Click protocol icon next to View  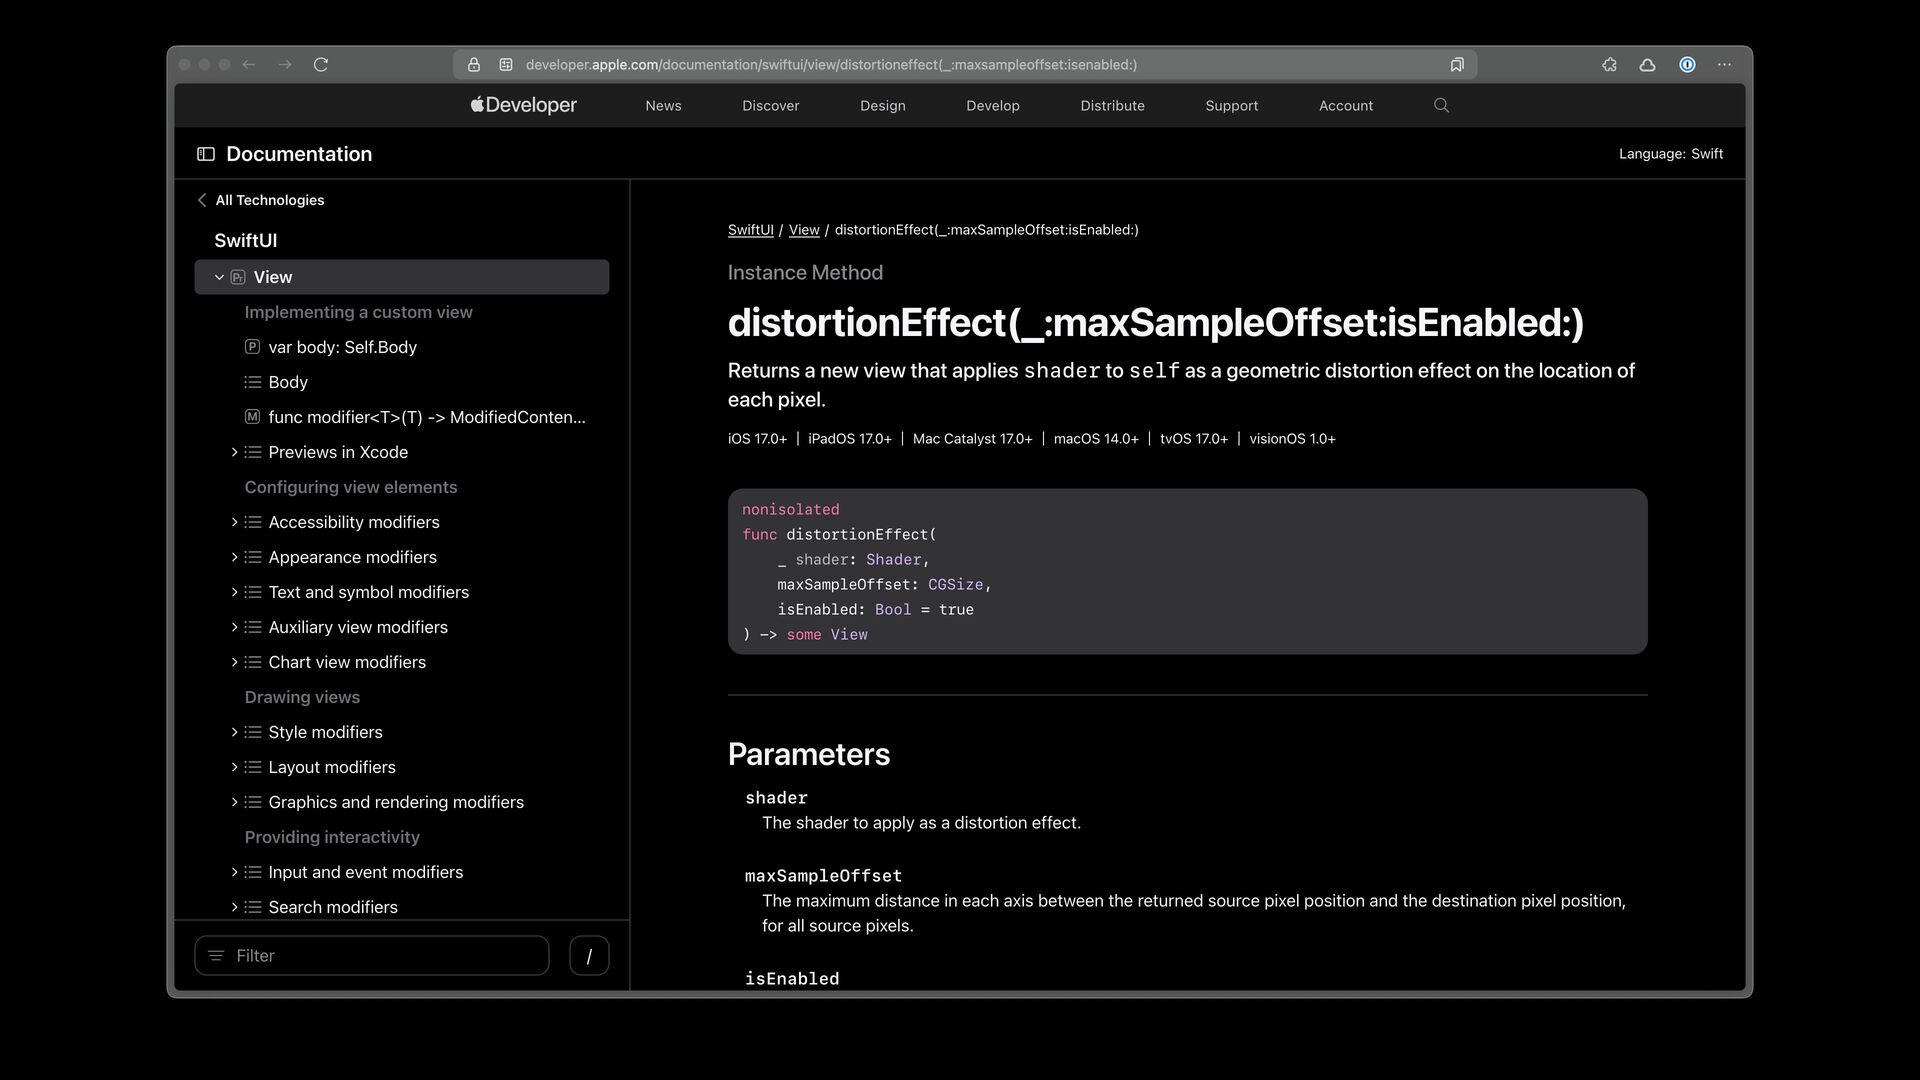point(238,277)
